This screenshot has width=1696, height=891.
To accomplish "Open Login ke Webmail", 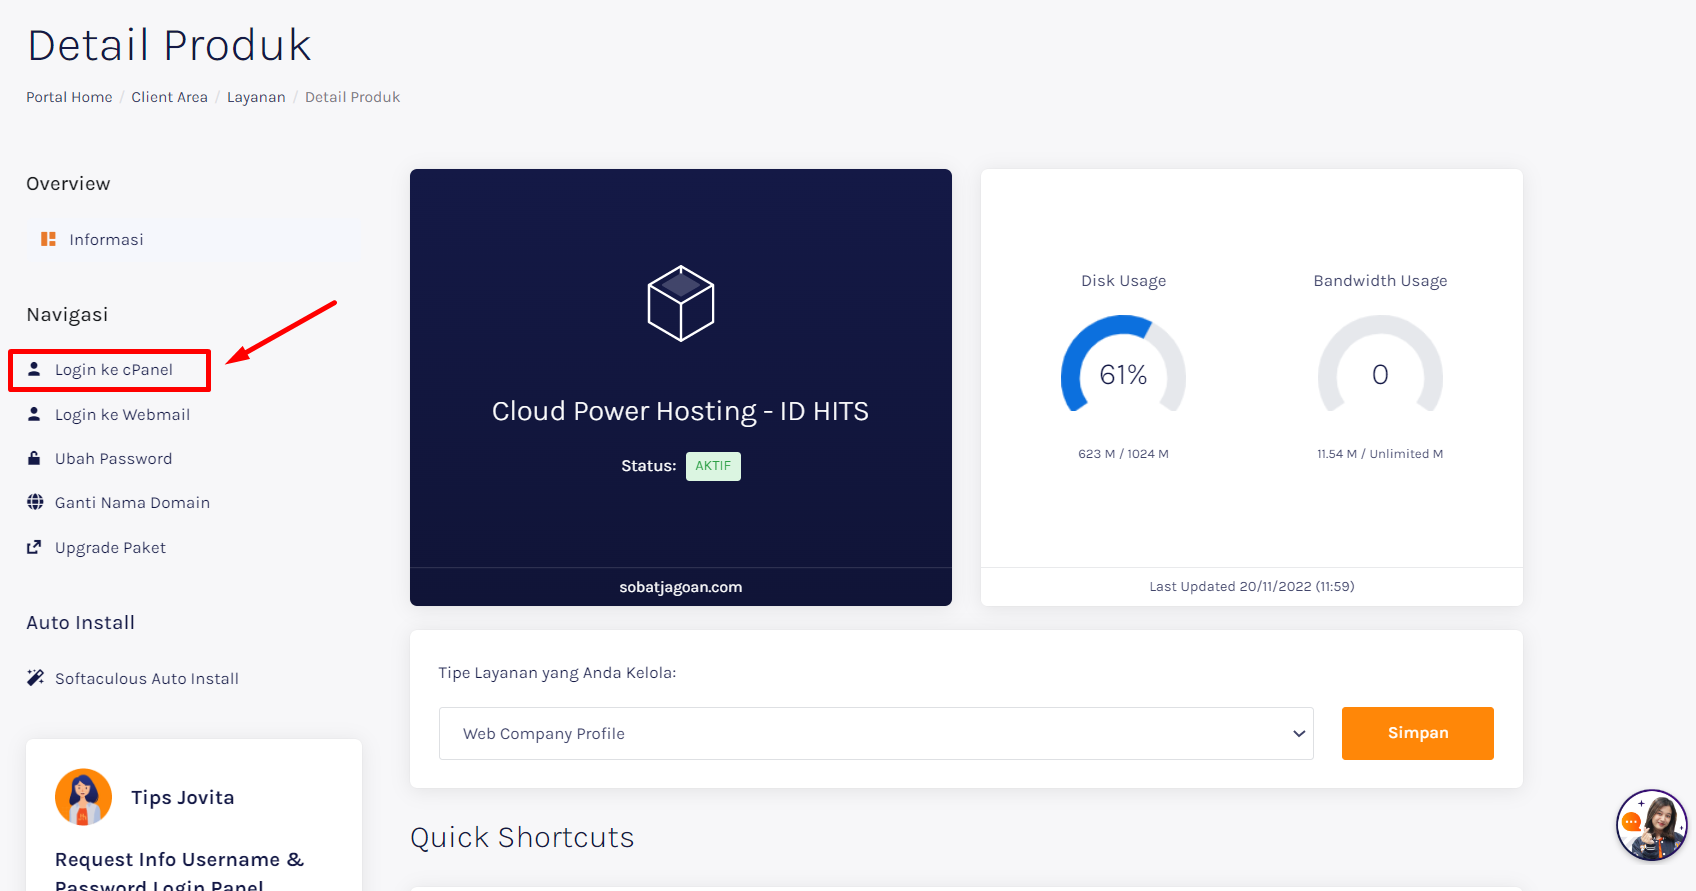I will point(122,414).
